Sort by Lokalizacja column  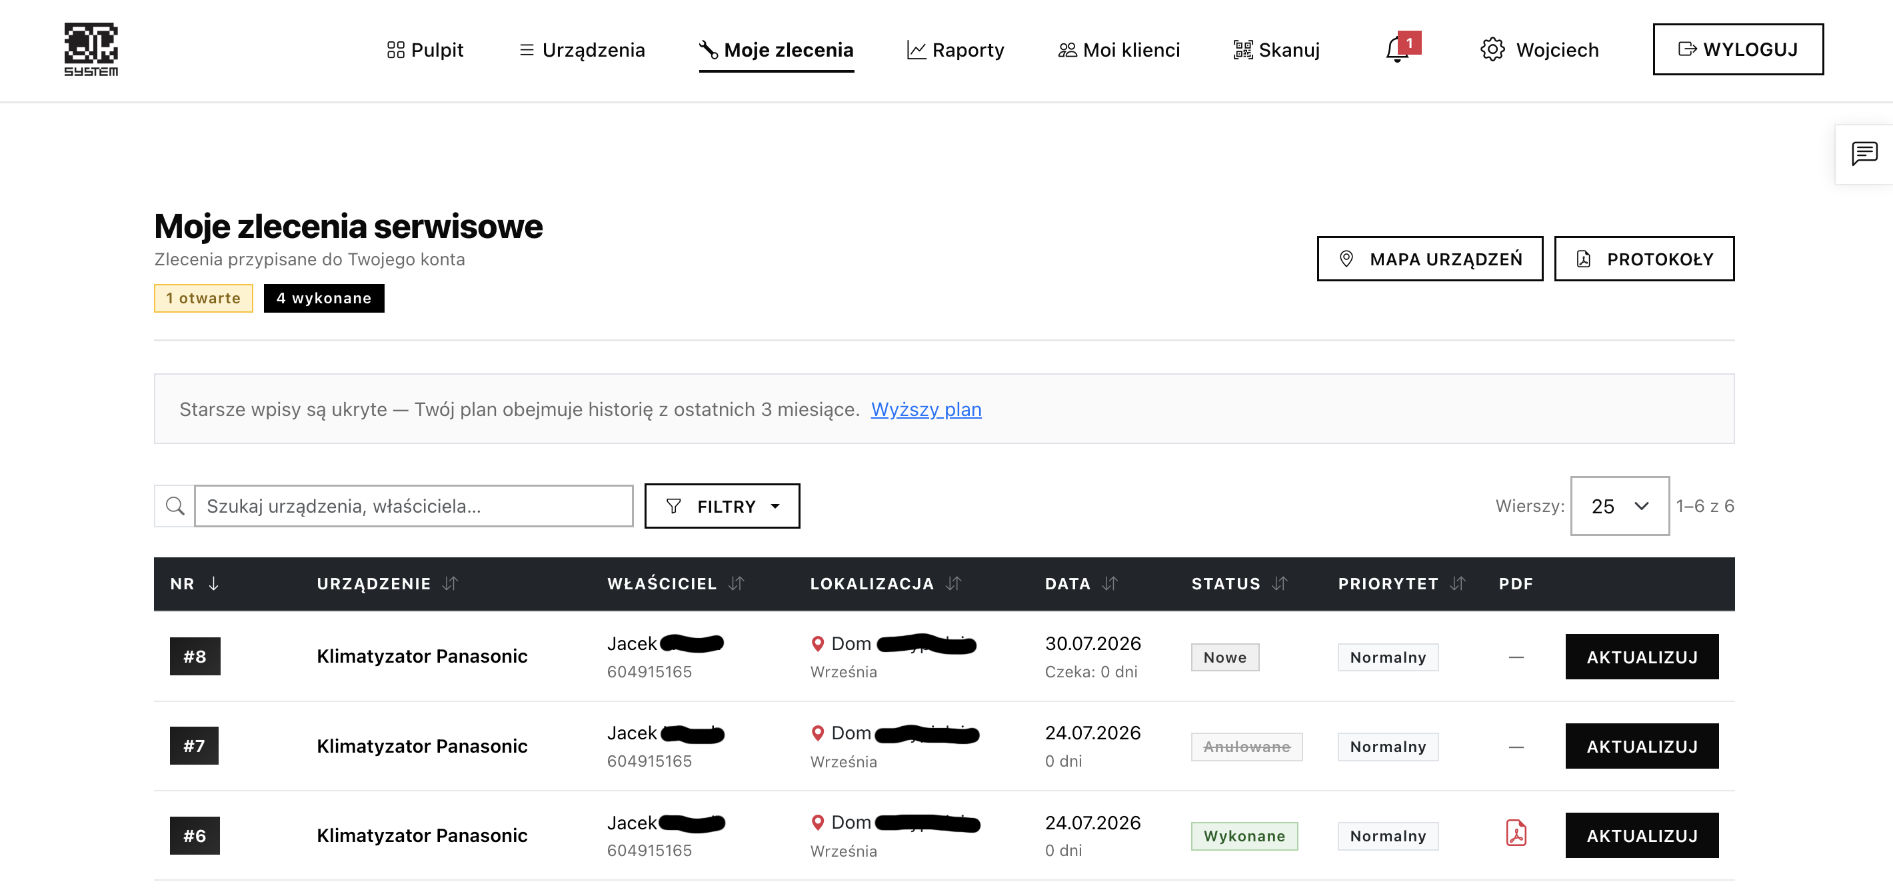pos(954,584)
